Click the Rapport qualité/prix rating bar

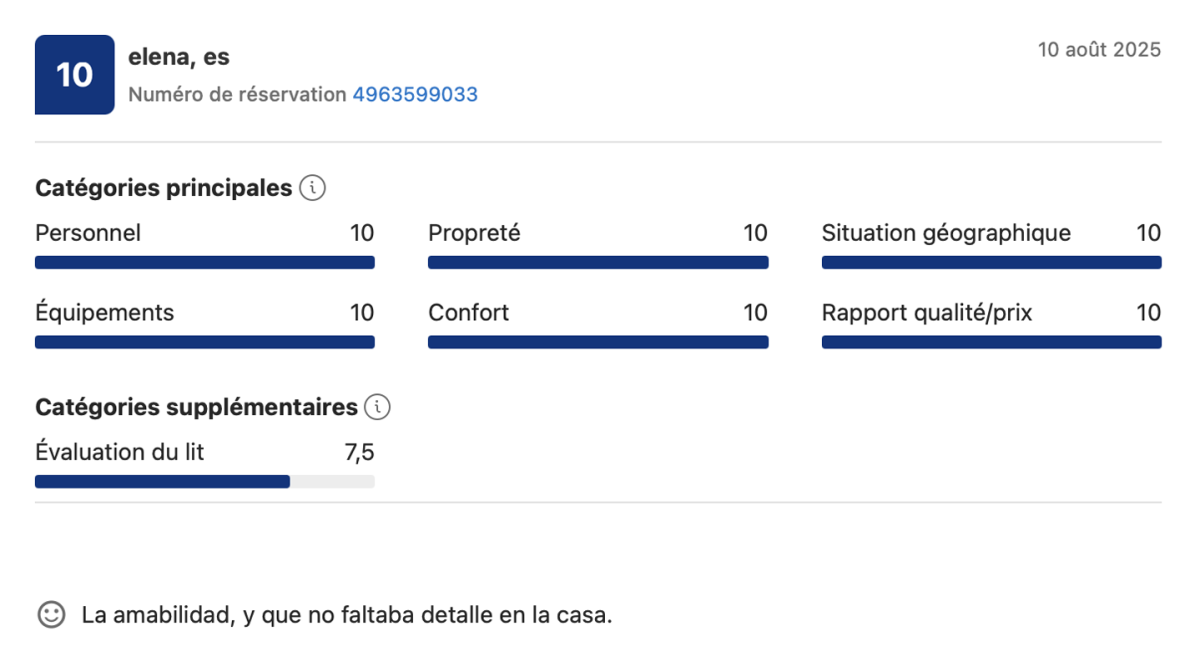click(x=992, y=342)
